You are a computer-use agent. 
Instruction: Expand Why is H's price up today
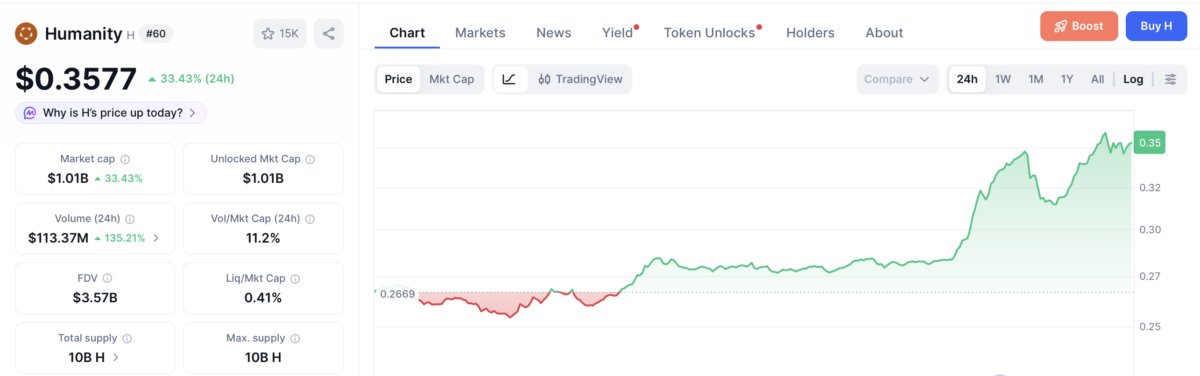coord(111,113)
